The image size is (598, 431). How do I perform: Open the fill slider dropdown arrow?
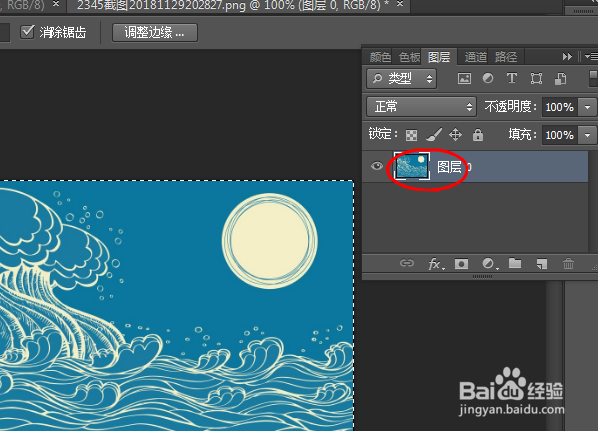[587, 135]
